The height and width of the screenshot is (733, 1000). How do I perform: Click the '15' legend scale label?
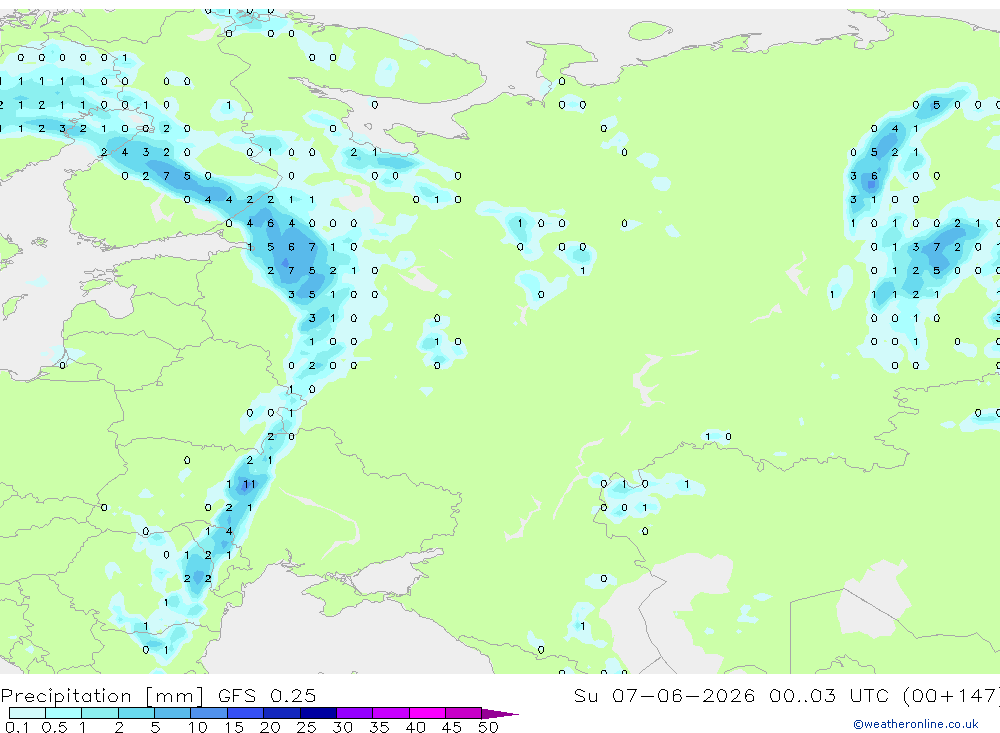point(233,727)
